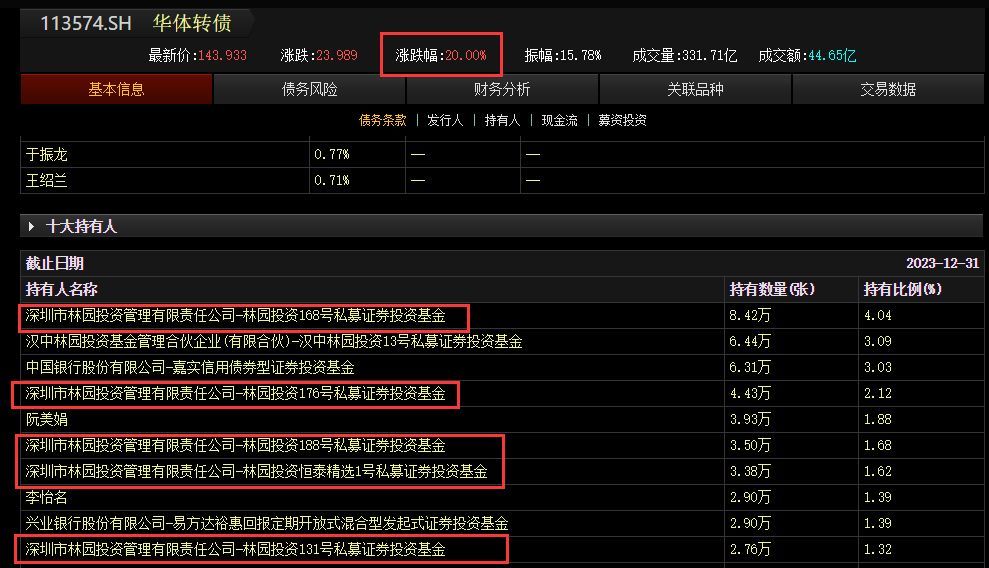Open the 募资投资 section link
The image size is (989, 568).
tap(623, 120)
